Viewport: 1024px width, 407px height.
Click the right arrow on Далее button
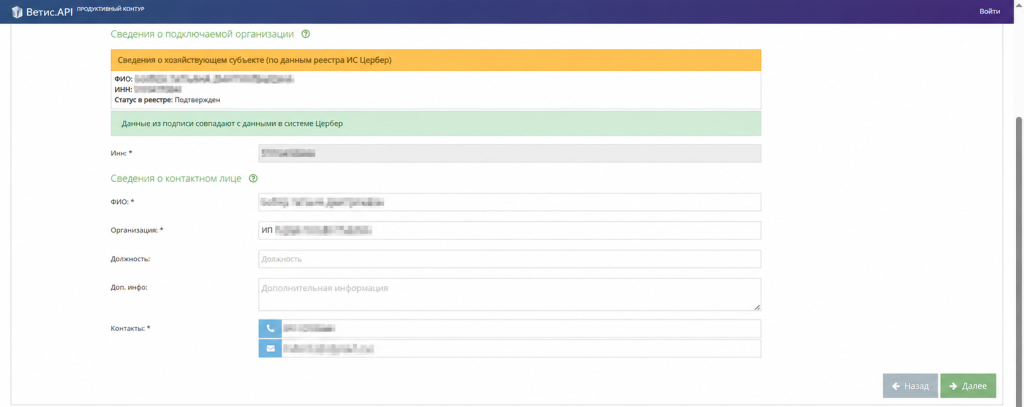pos(954,386)
